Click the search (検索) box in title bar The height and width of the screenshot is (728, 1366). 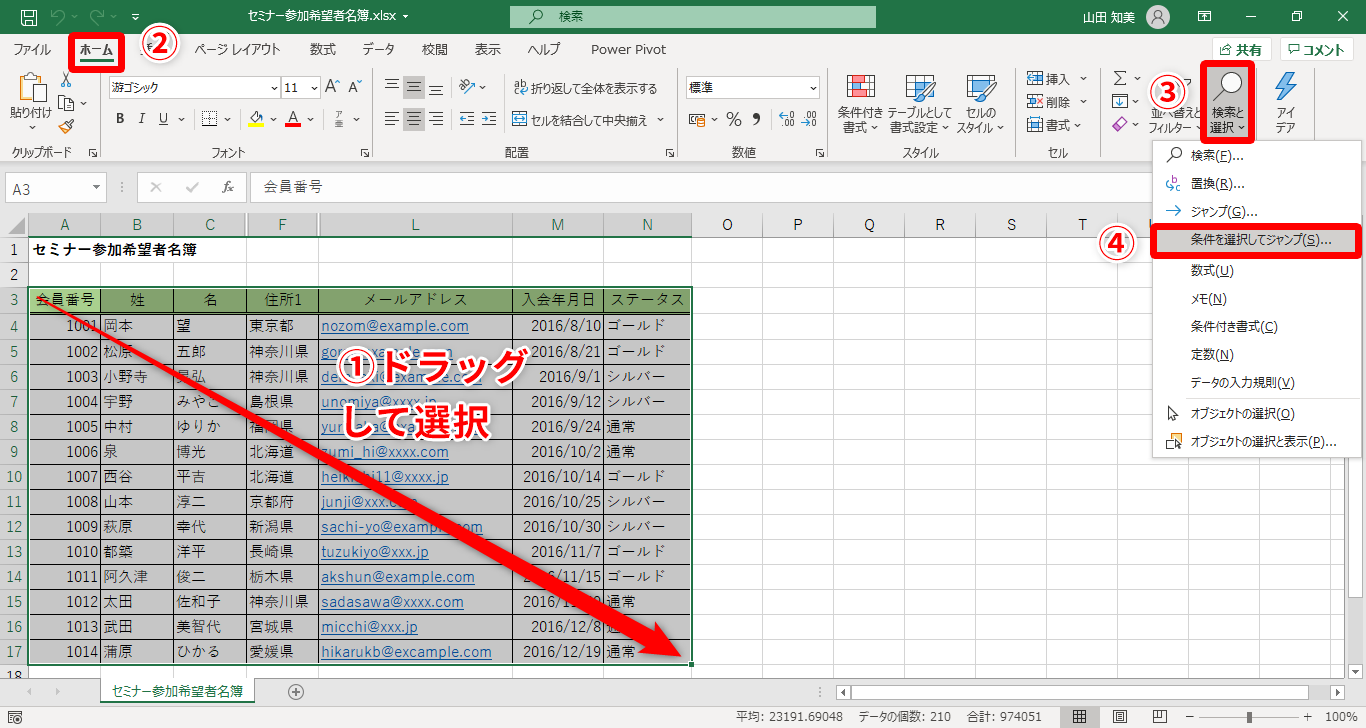(x=692, y=17)
